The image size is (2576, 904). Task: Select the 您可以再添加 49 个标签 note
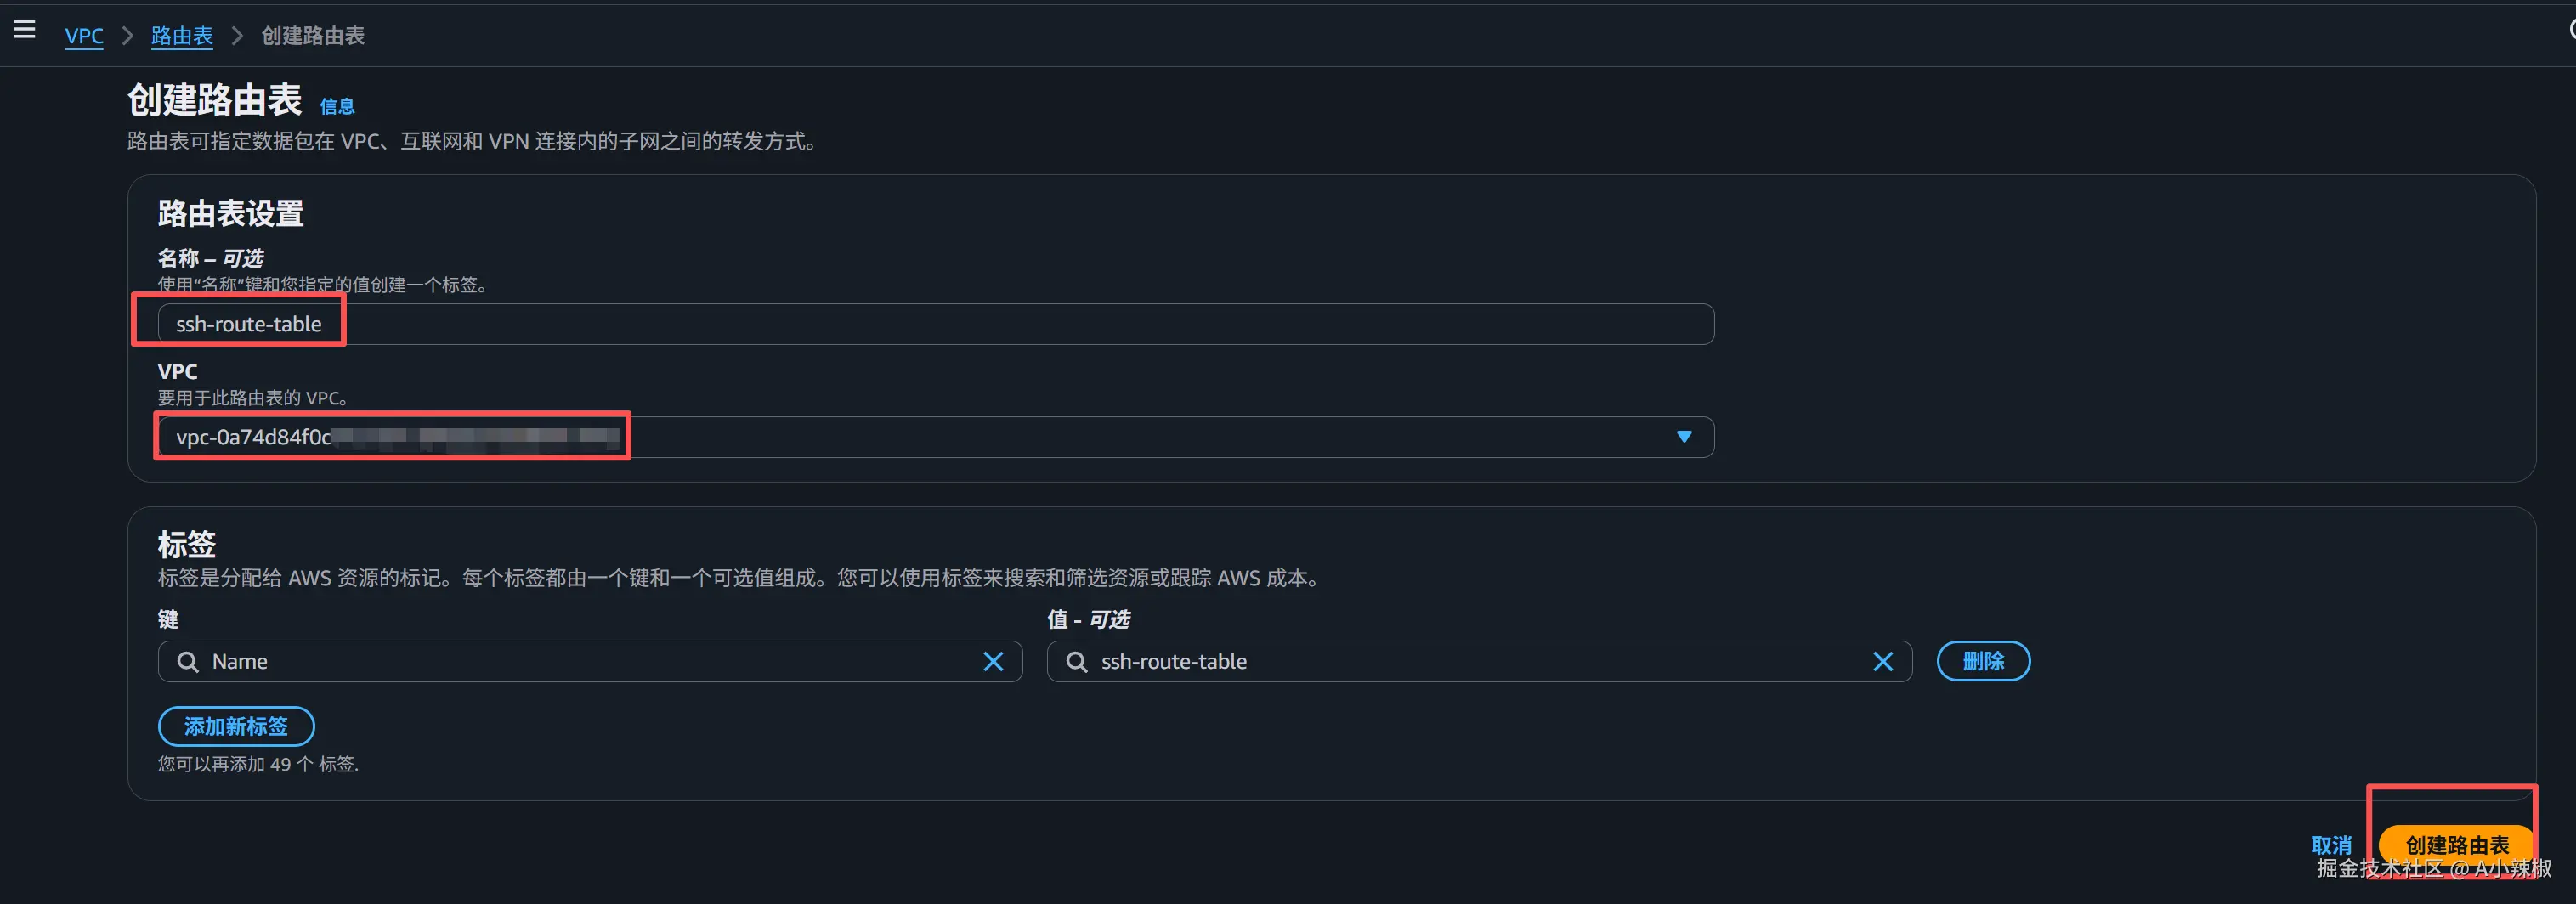[x=258, y=764]
